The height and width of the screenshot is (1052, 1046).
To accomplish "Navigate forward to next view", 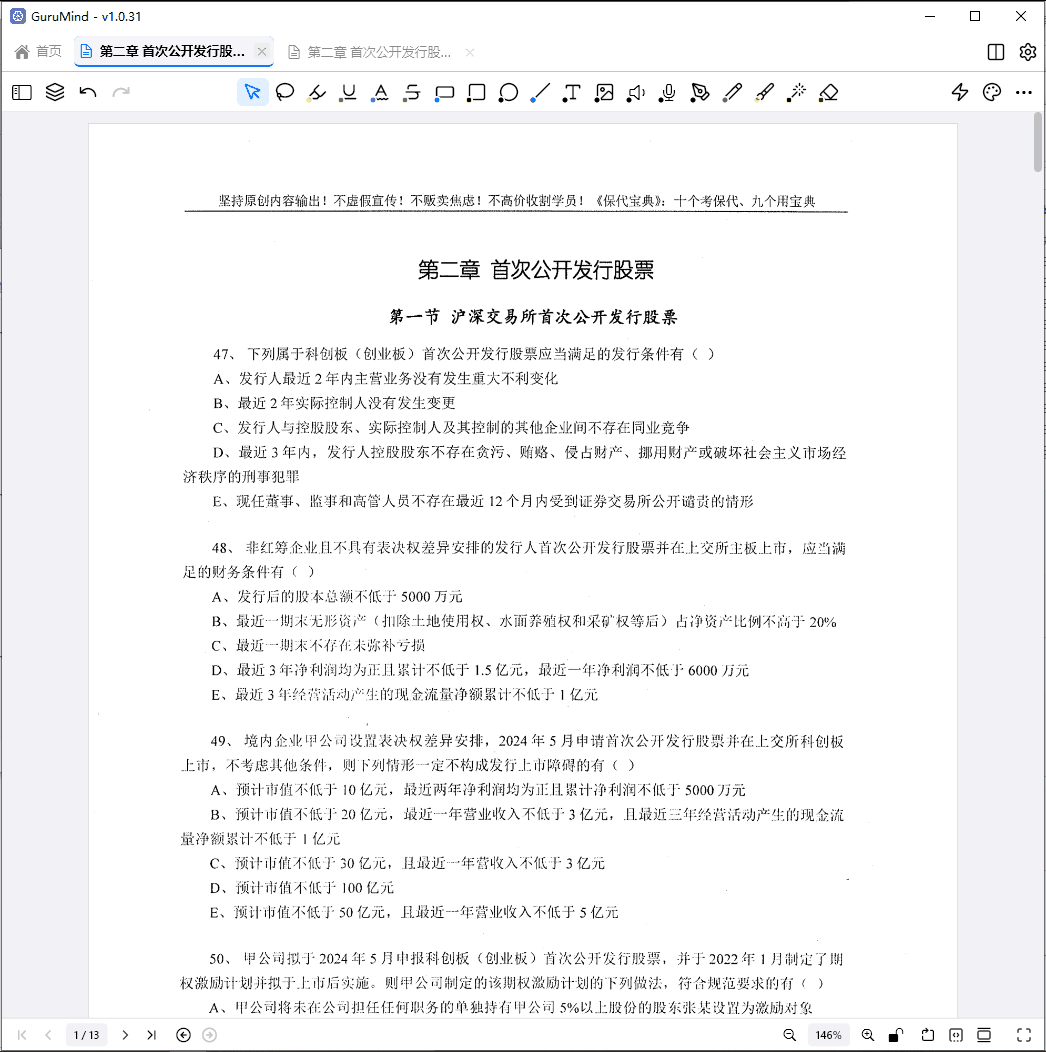I will 209,1035.
